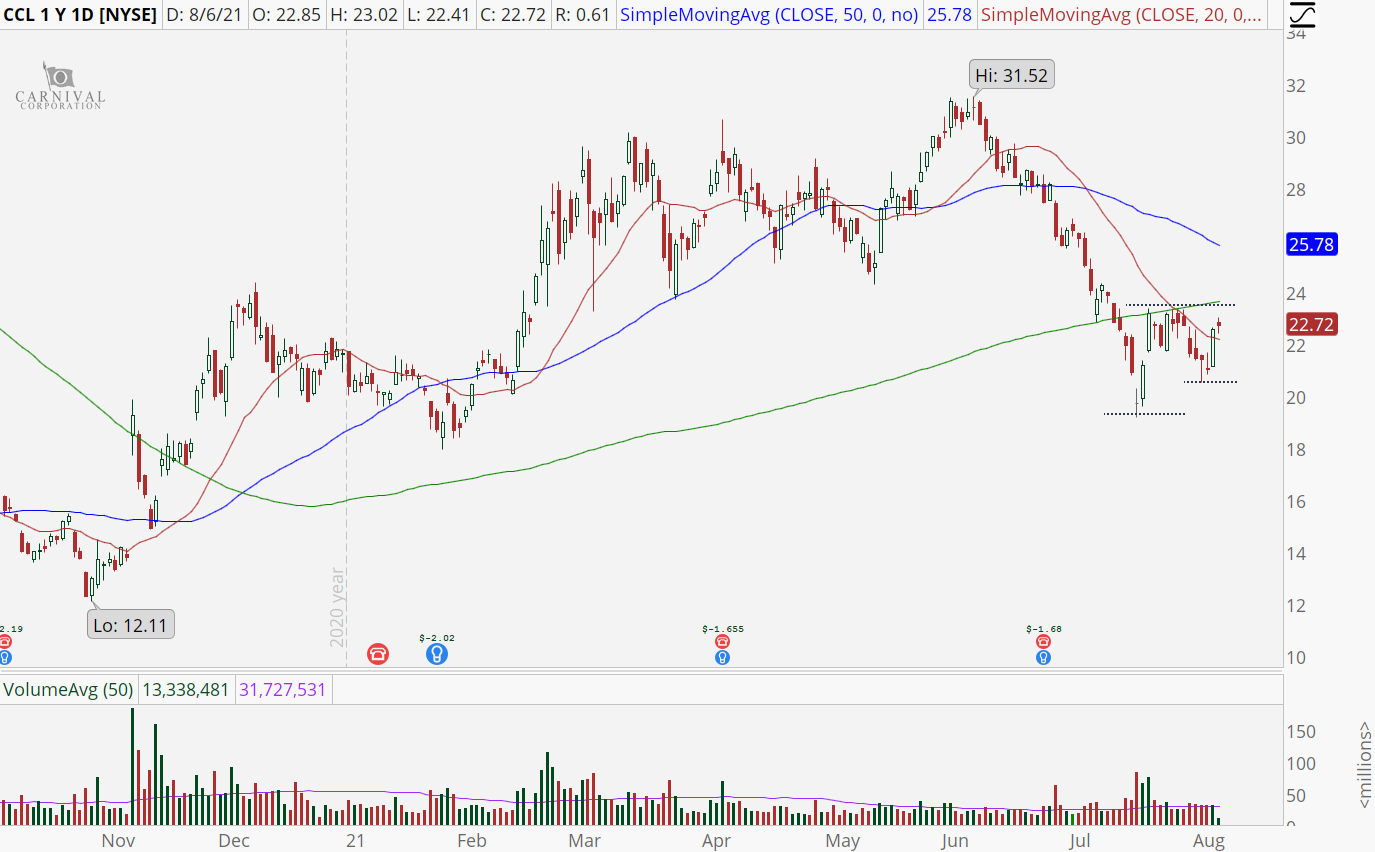Click the Nov label on the time axis
Screen dimensions: 1375x852
click(118, 840)
